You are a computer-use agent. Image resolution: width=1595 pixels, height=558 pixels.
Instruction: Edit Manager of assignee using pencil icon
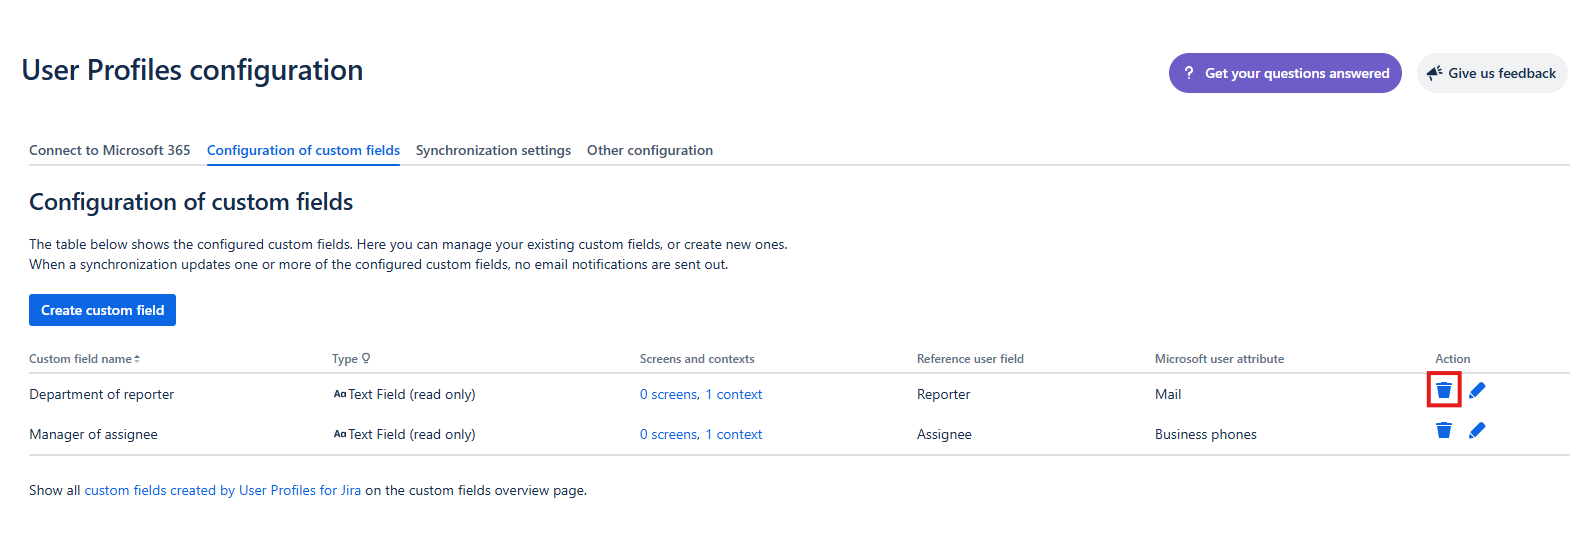1477,430
